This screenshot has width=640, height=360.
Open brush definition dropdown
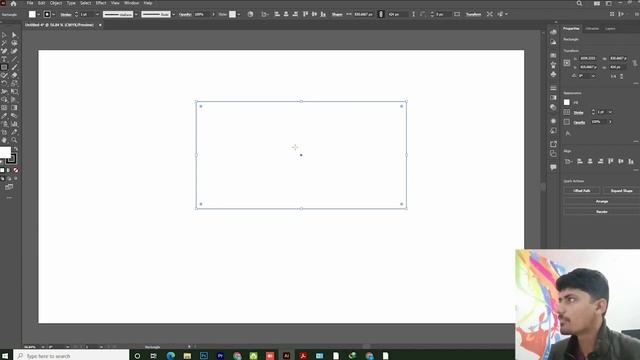click(173, 14)
